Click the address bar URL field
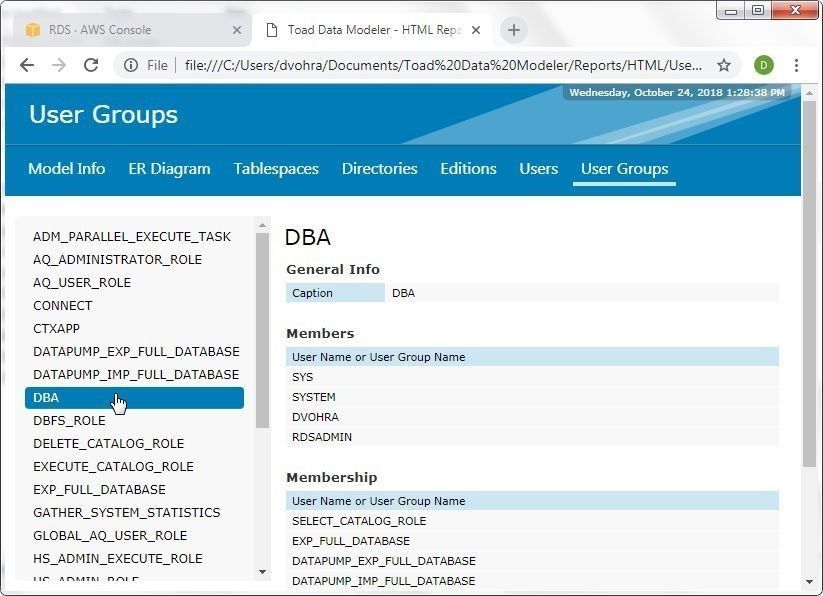823x596 pixels. (443, 65)
